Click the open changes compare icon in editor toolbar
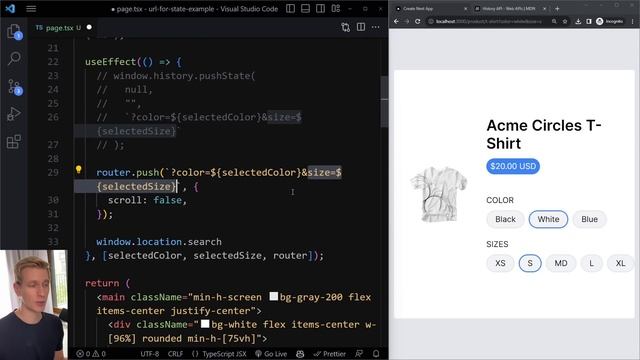 click(346, 27)
